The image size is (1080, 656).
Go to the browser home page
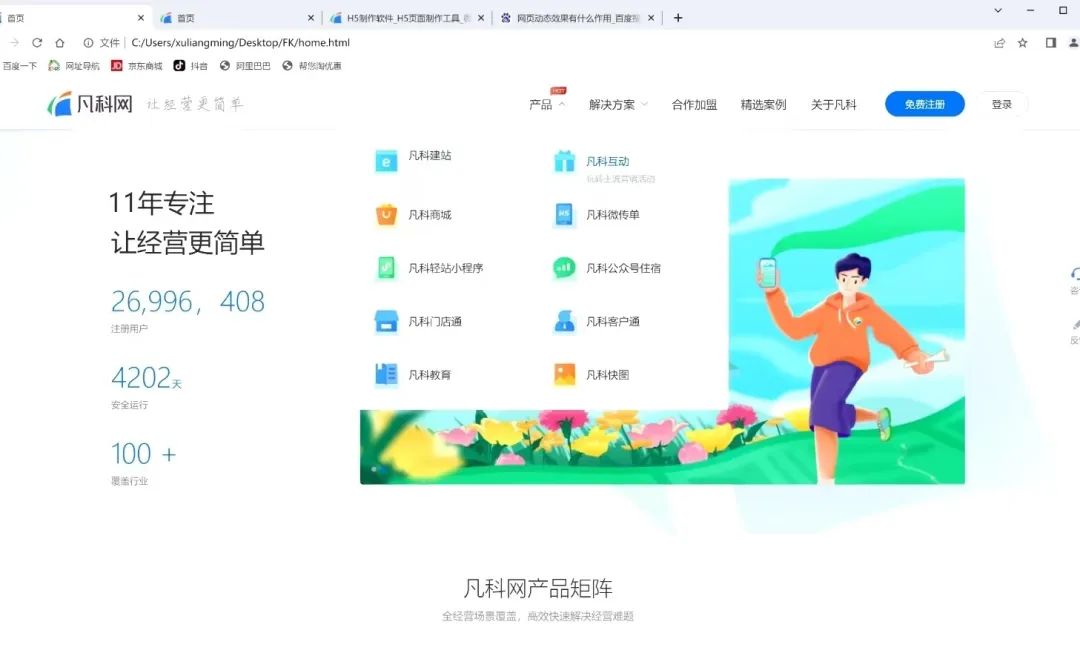click(60, 43)
